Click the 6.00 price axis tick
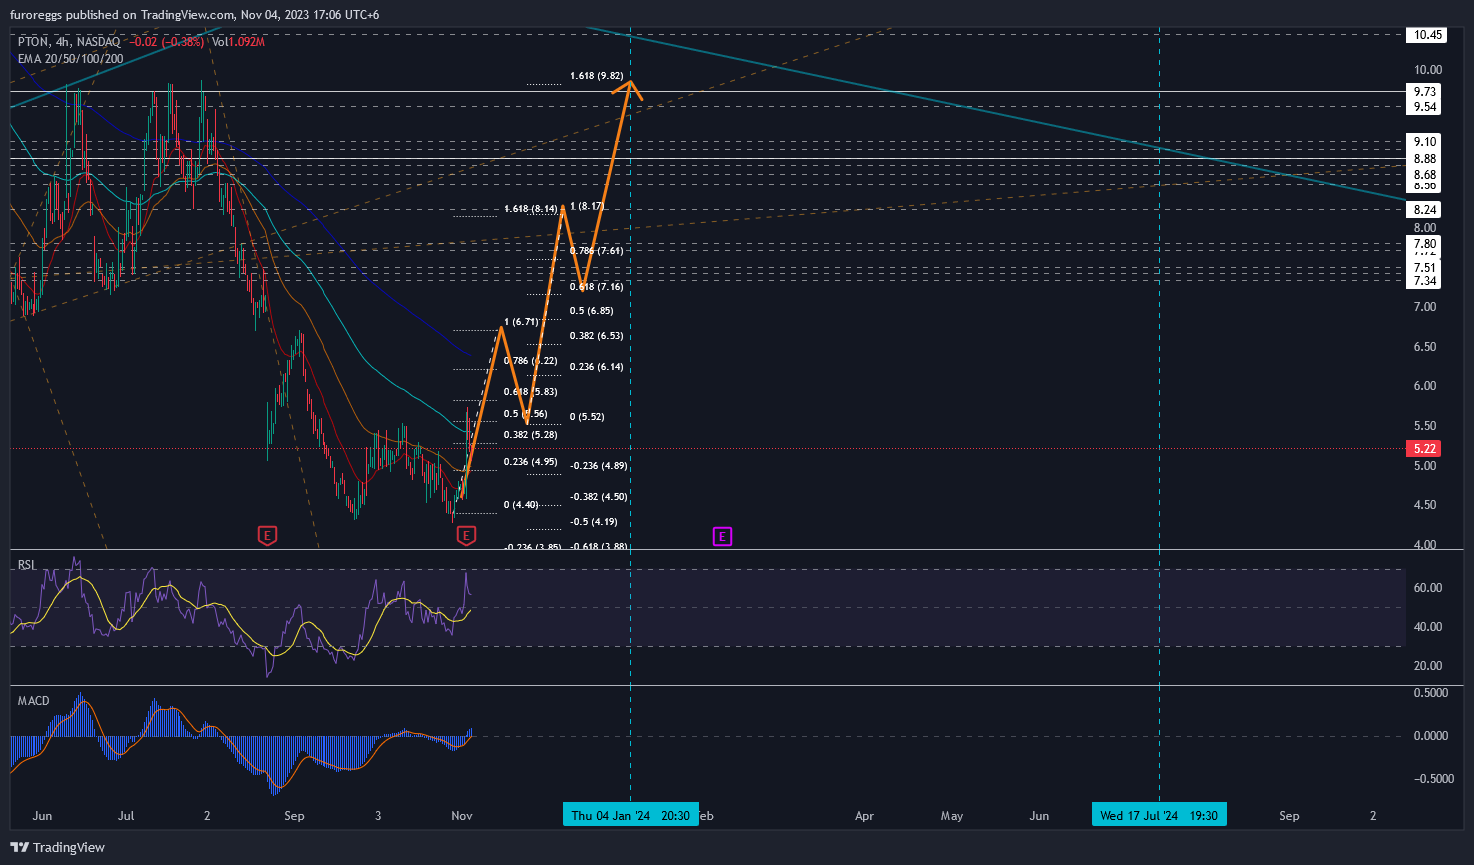The height and width of the screenshot is (865, 1474). pos(1424,386)
